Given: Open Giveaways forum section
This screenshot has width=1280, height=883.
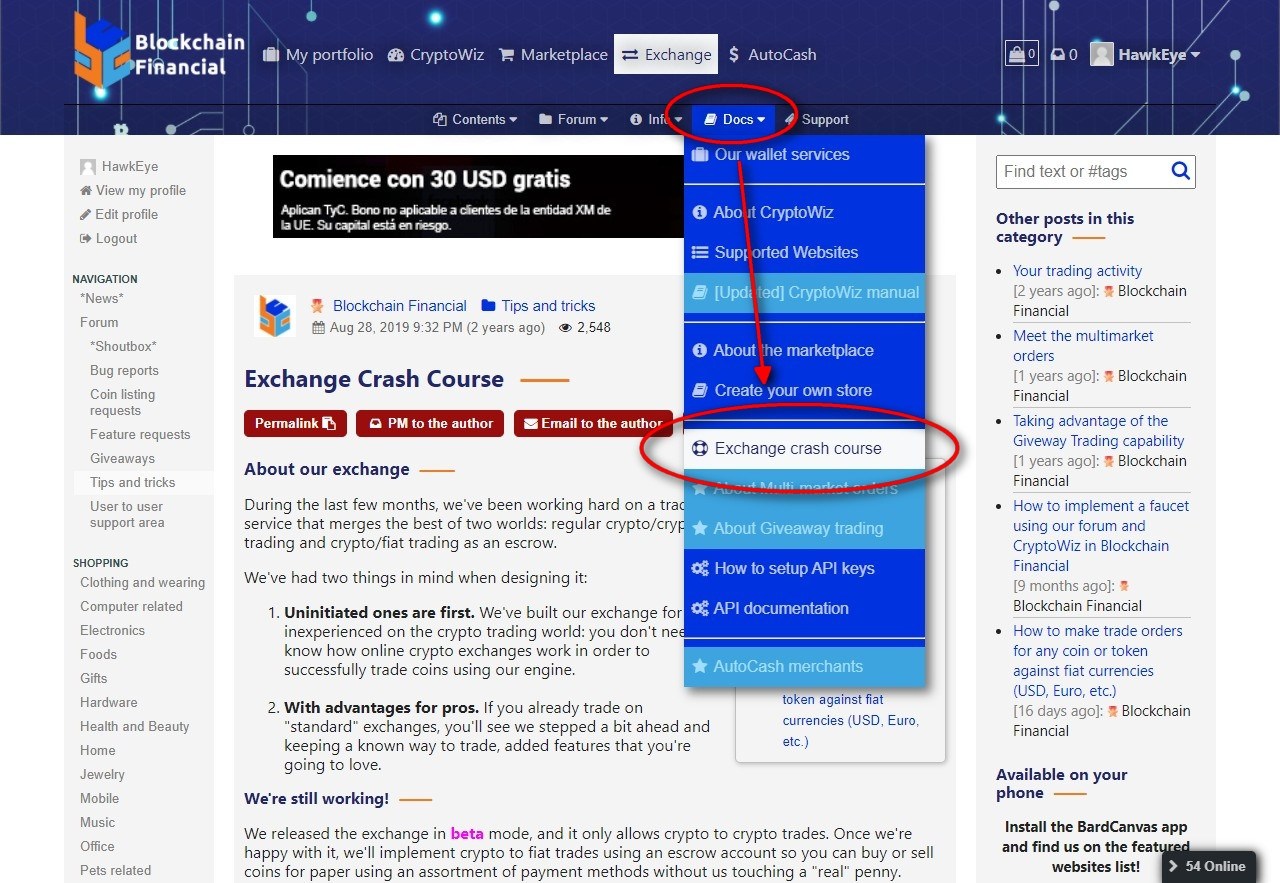Looking at the screenshot, I should click(x=122, y=458).
